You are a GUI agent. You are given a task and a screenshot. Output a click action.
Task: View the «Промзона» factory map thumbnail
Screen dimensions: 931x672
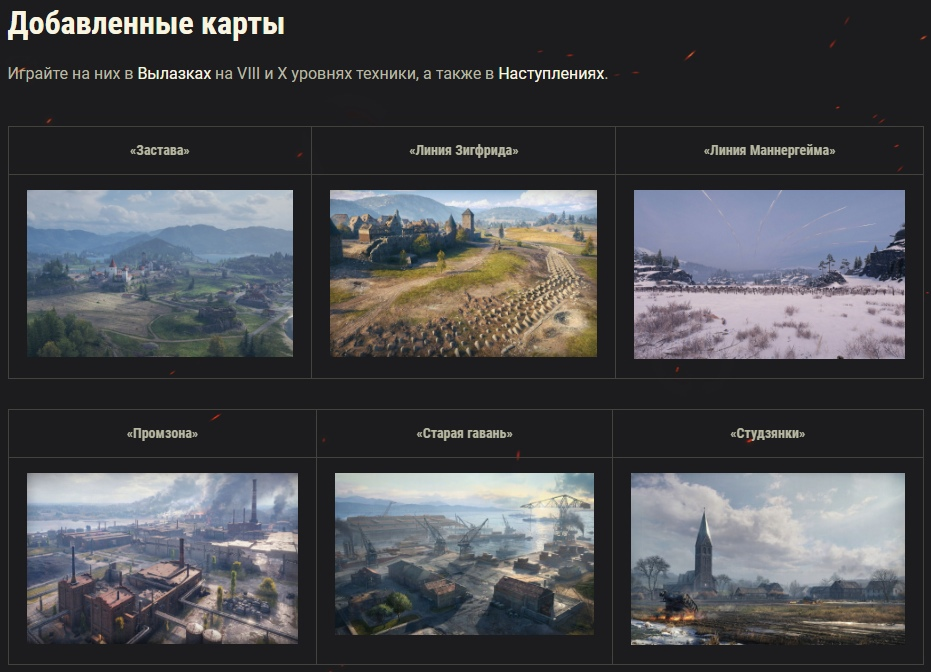(x=162, y=559)
